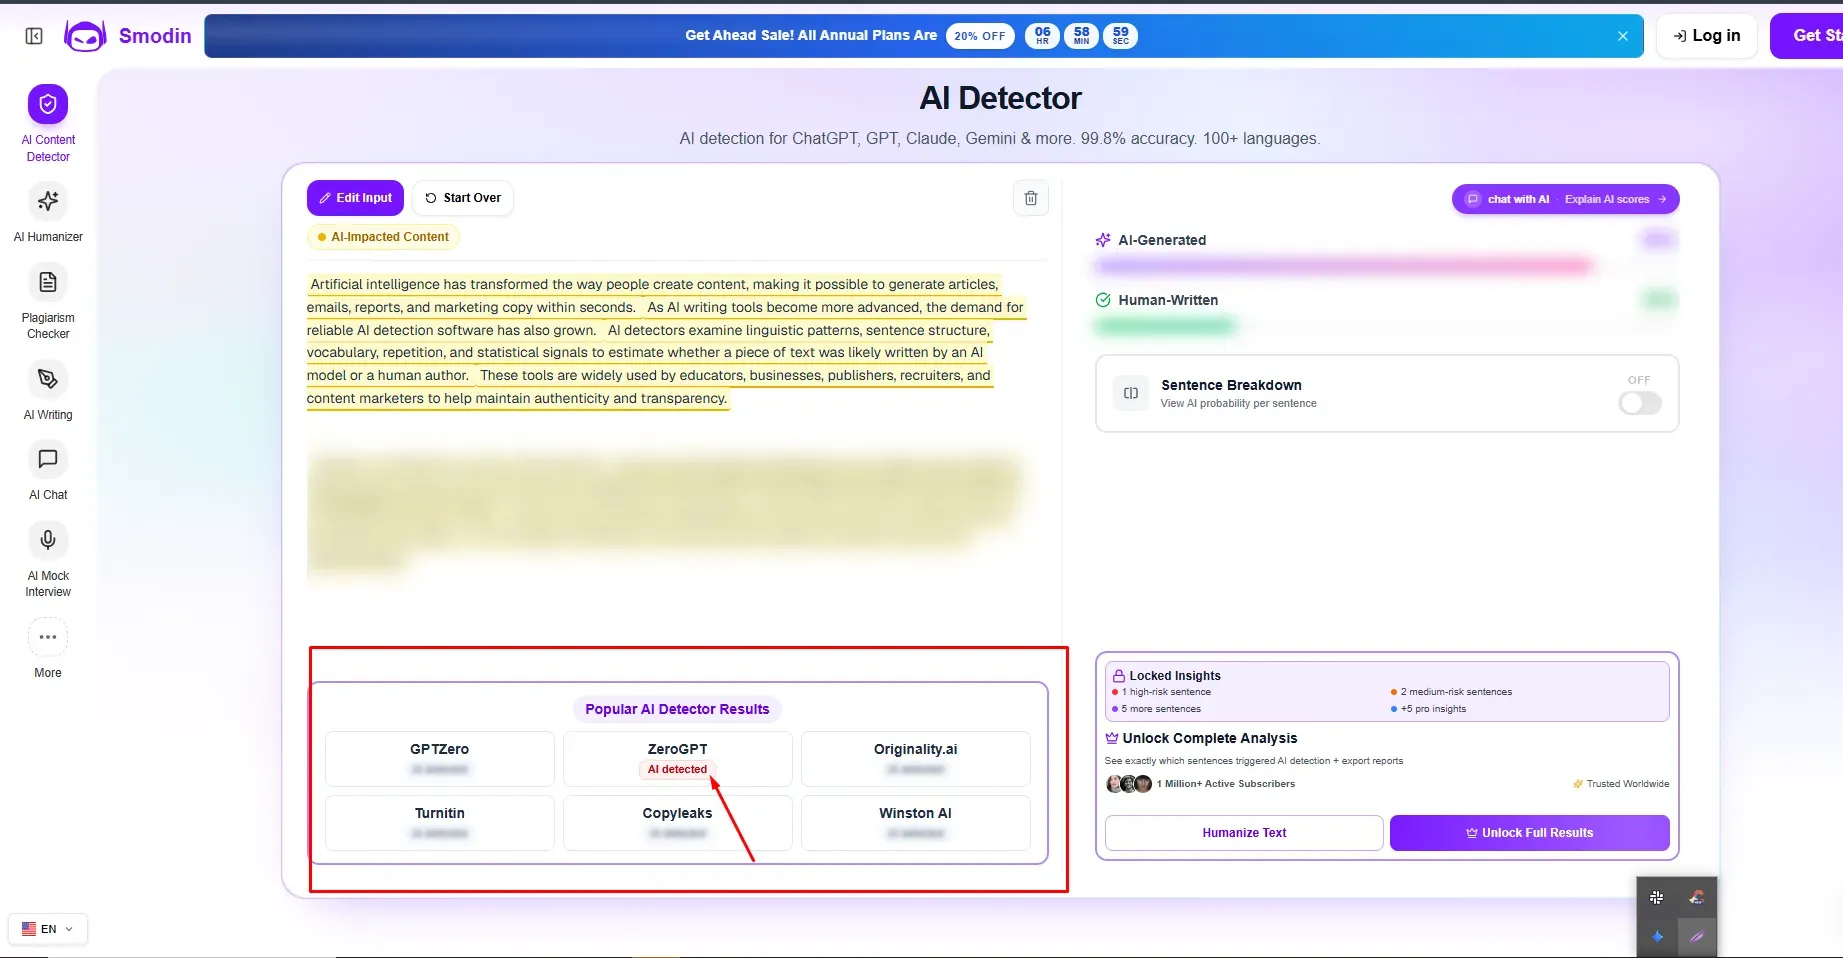This screenshot has height=958, width=1843.
Task: Dismiss the Get Ahead Sale banner
Action: click(x=1623, y=36)
